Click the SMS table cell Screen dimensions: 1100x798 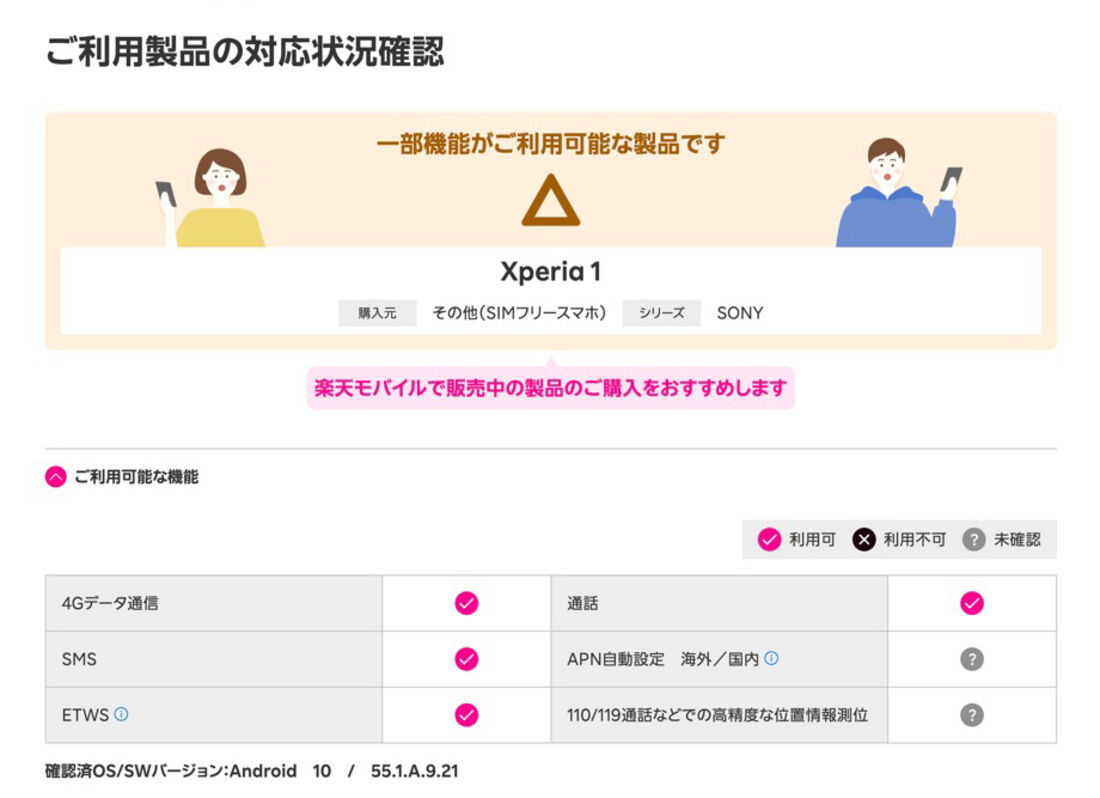[214, 659]
